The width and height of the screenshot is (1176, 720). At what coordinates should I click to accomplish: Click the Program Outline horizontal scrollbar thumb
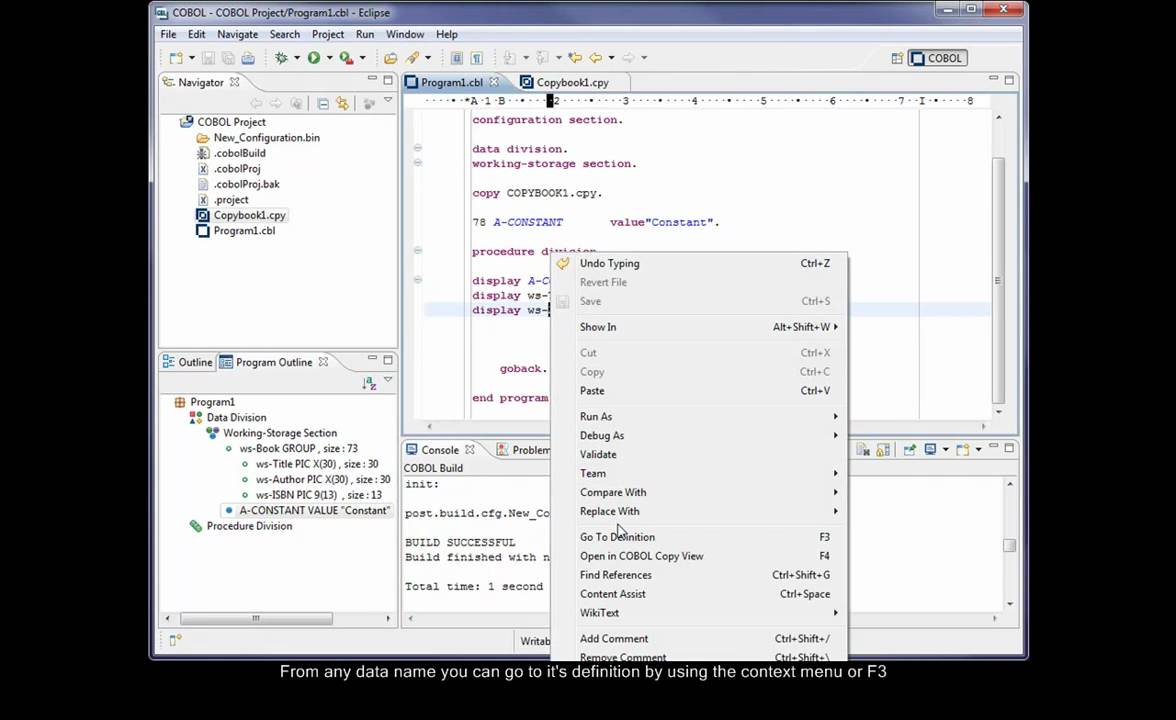click(256, 619)
